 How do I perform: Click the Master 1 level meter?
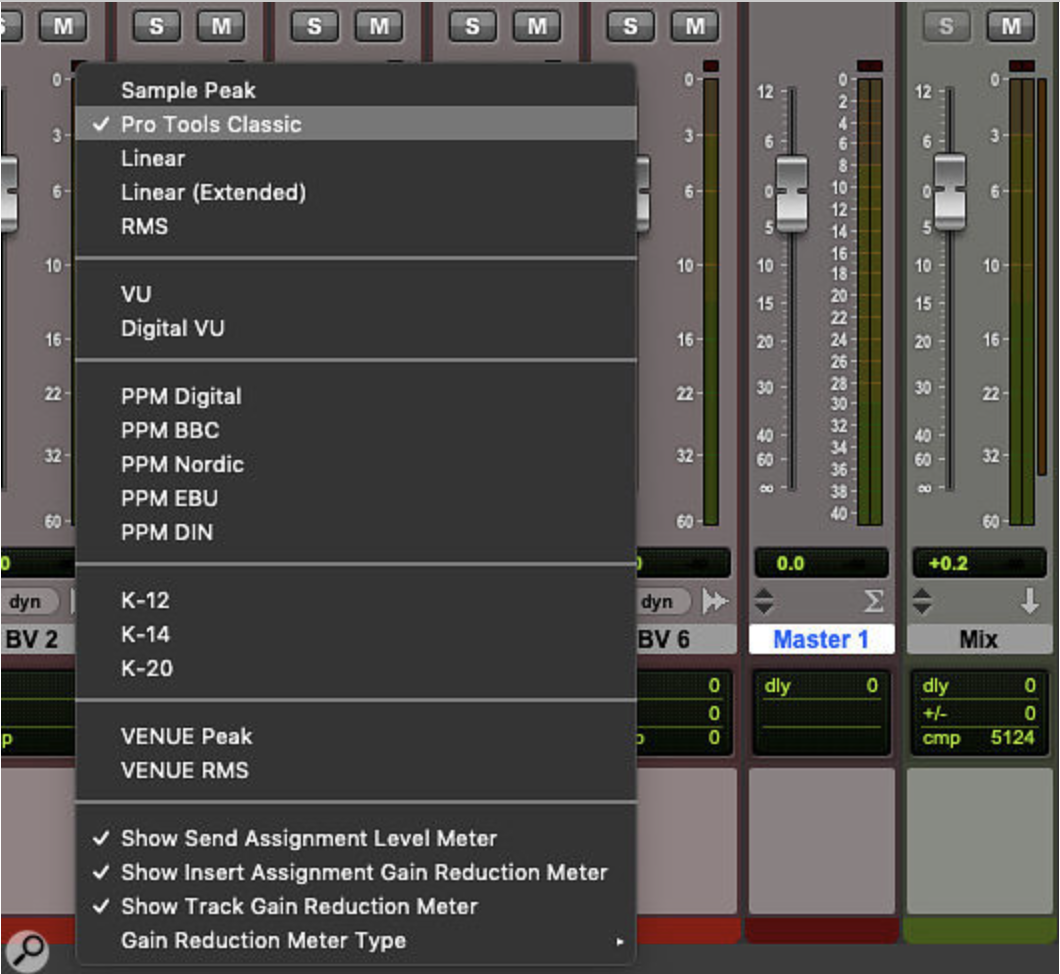[869, 301]
